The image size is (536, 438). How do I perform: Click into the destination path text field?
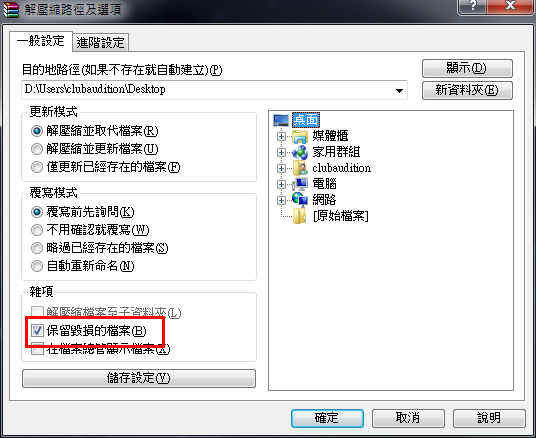208,90
